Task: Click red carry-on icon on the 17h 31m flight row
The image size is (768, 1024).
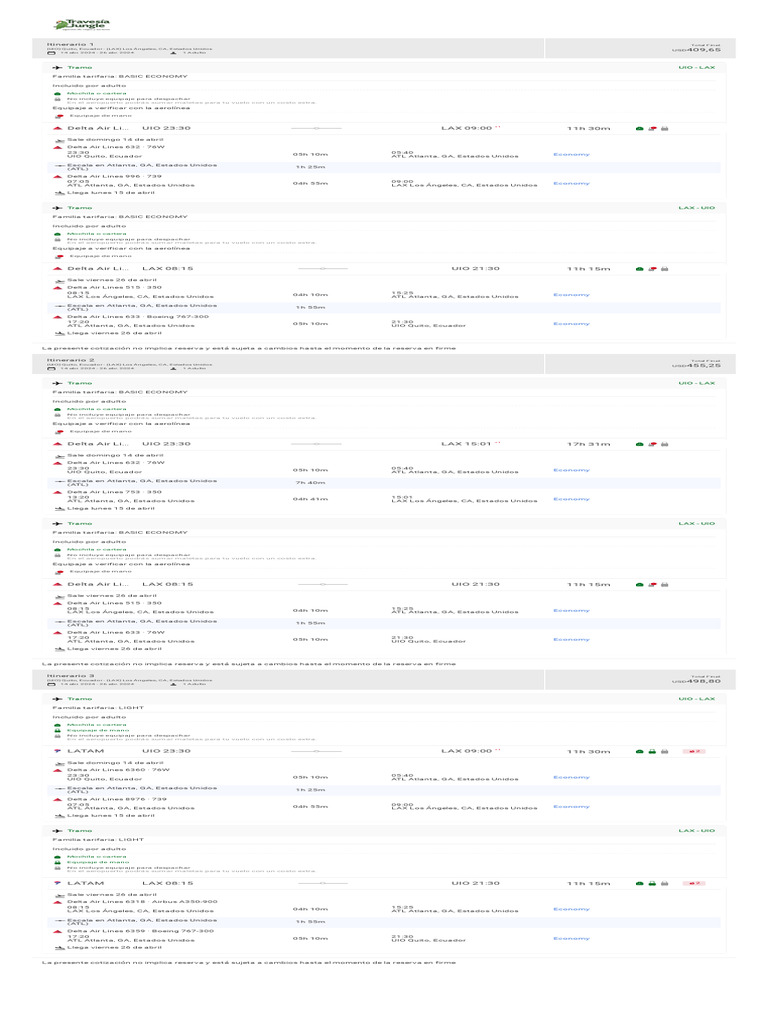Action: 652,444
